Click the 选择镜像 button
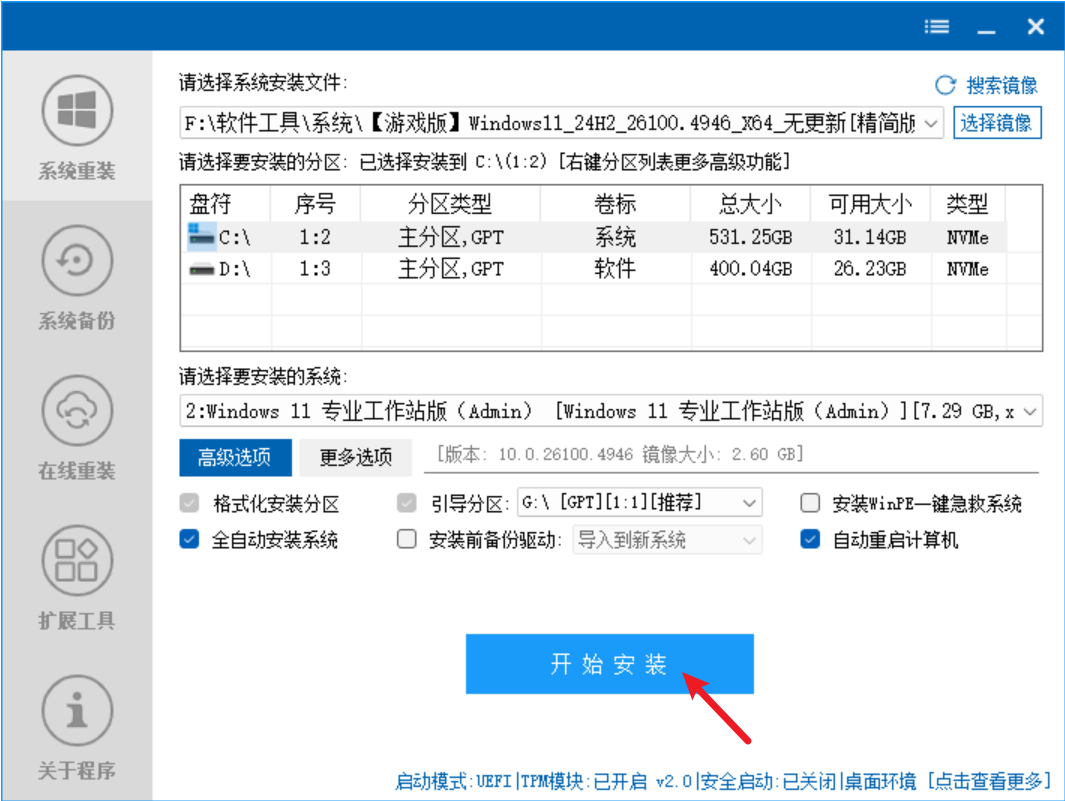The height and width of the screenshot is (801, 1065). 996,123
